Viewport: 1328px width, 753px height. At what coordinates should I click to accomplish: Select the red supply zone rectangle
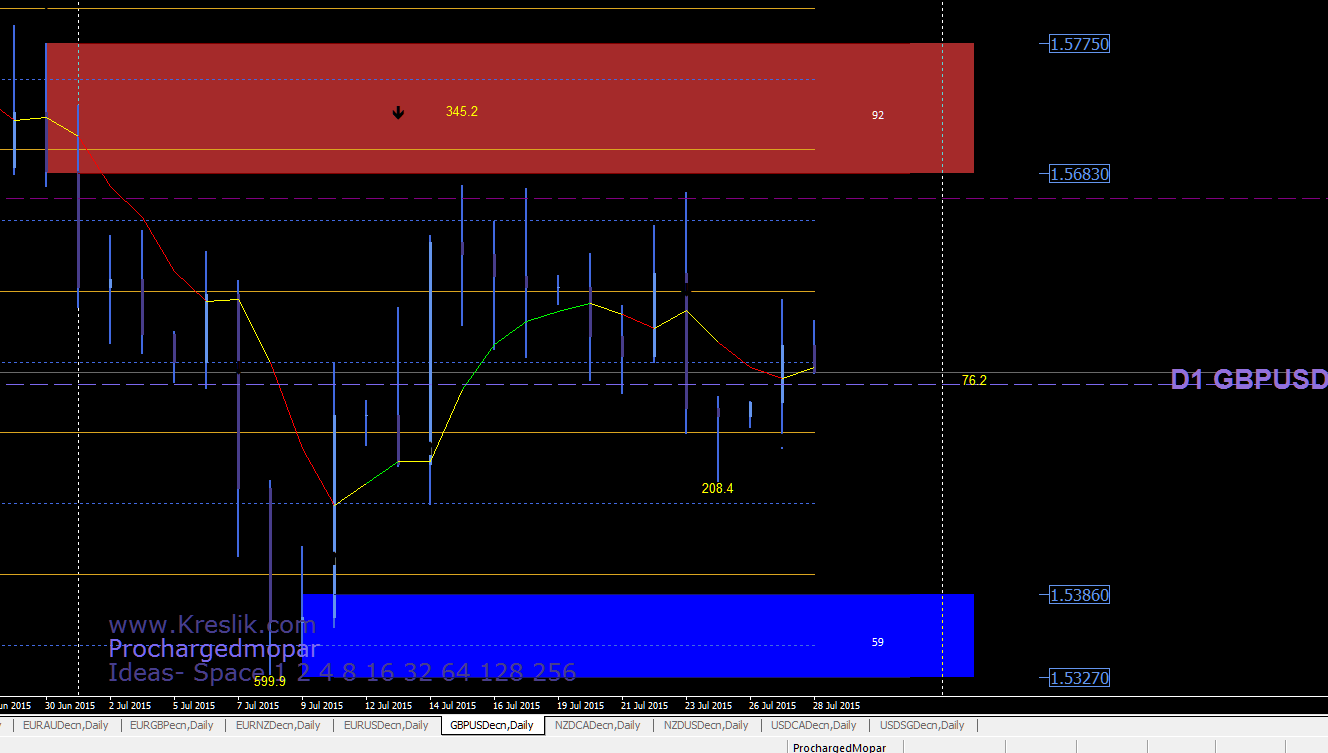pyautogui.click(x=510, y=108)
